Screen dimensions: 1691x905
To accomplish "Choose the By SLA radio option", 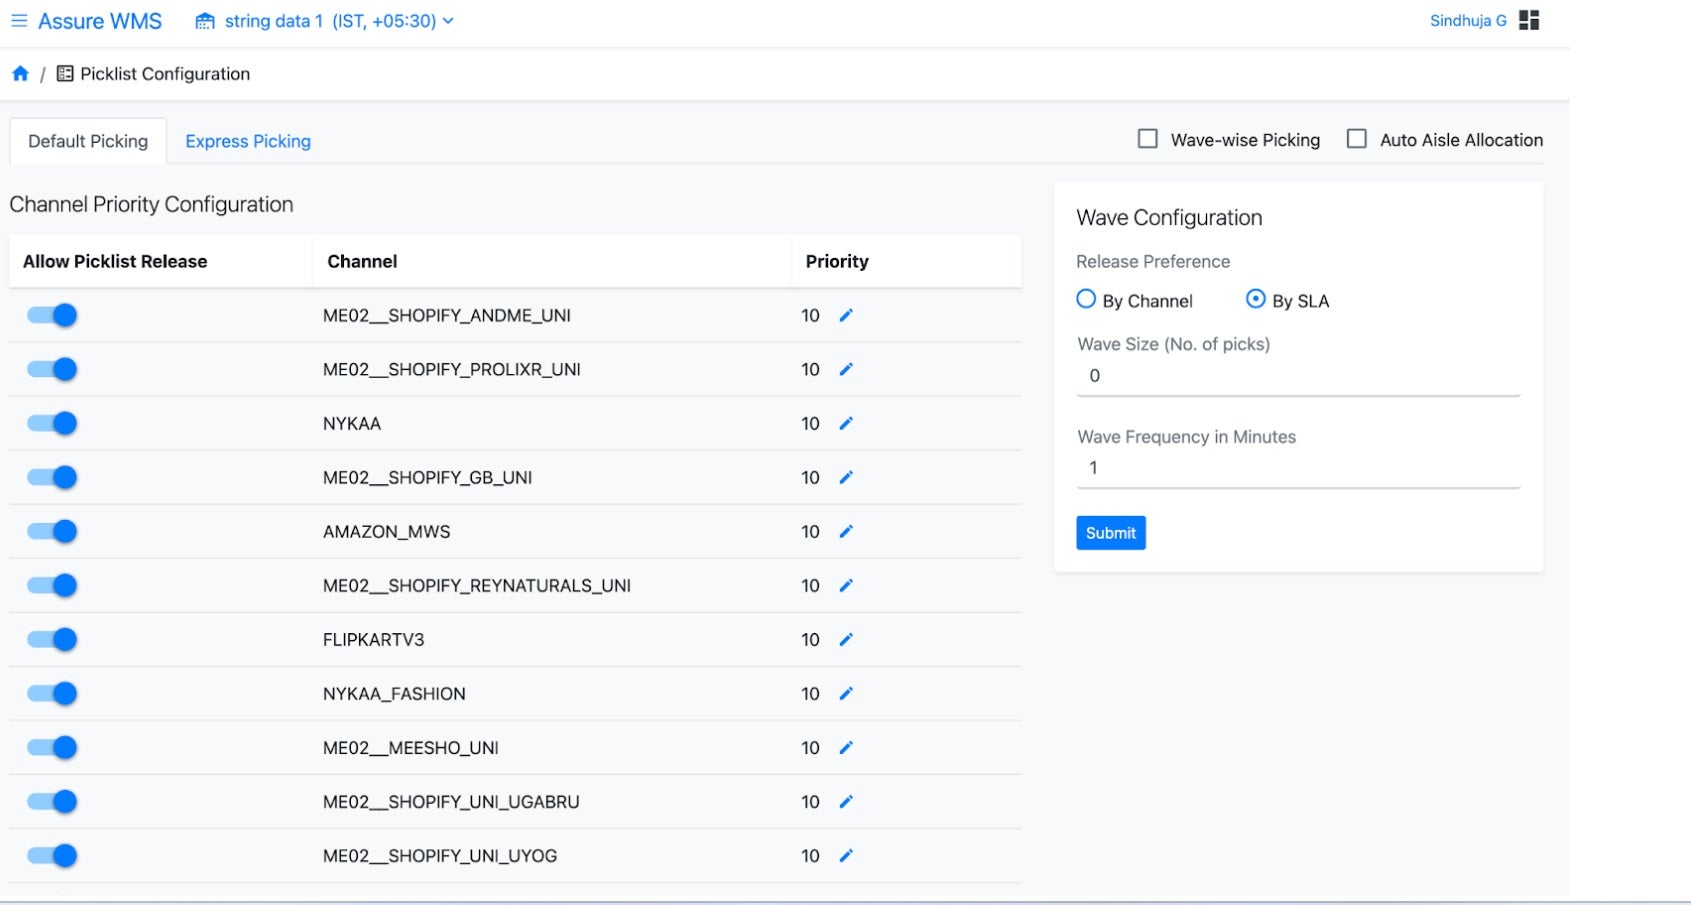I will (1255, 299).
